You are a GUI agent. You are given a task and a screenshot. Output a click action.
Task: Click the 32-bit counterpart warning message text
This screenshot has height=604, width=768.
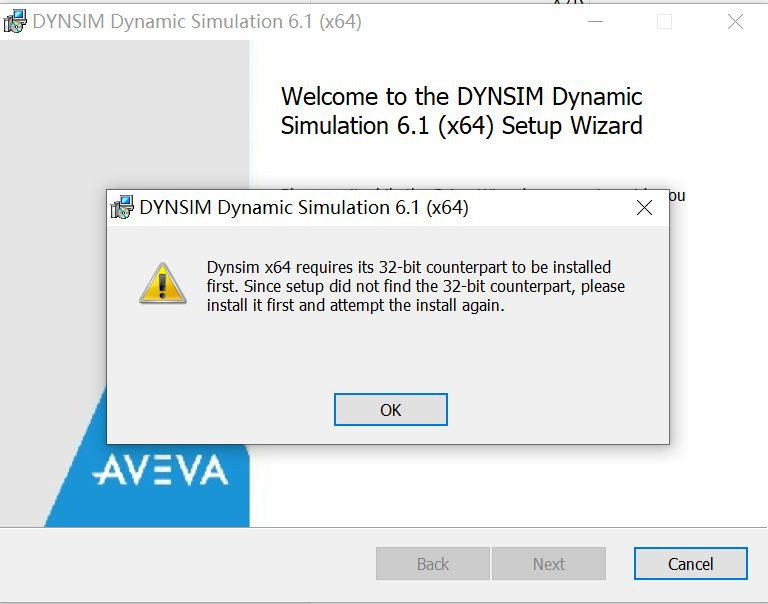[x=415, y=287]
